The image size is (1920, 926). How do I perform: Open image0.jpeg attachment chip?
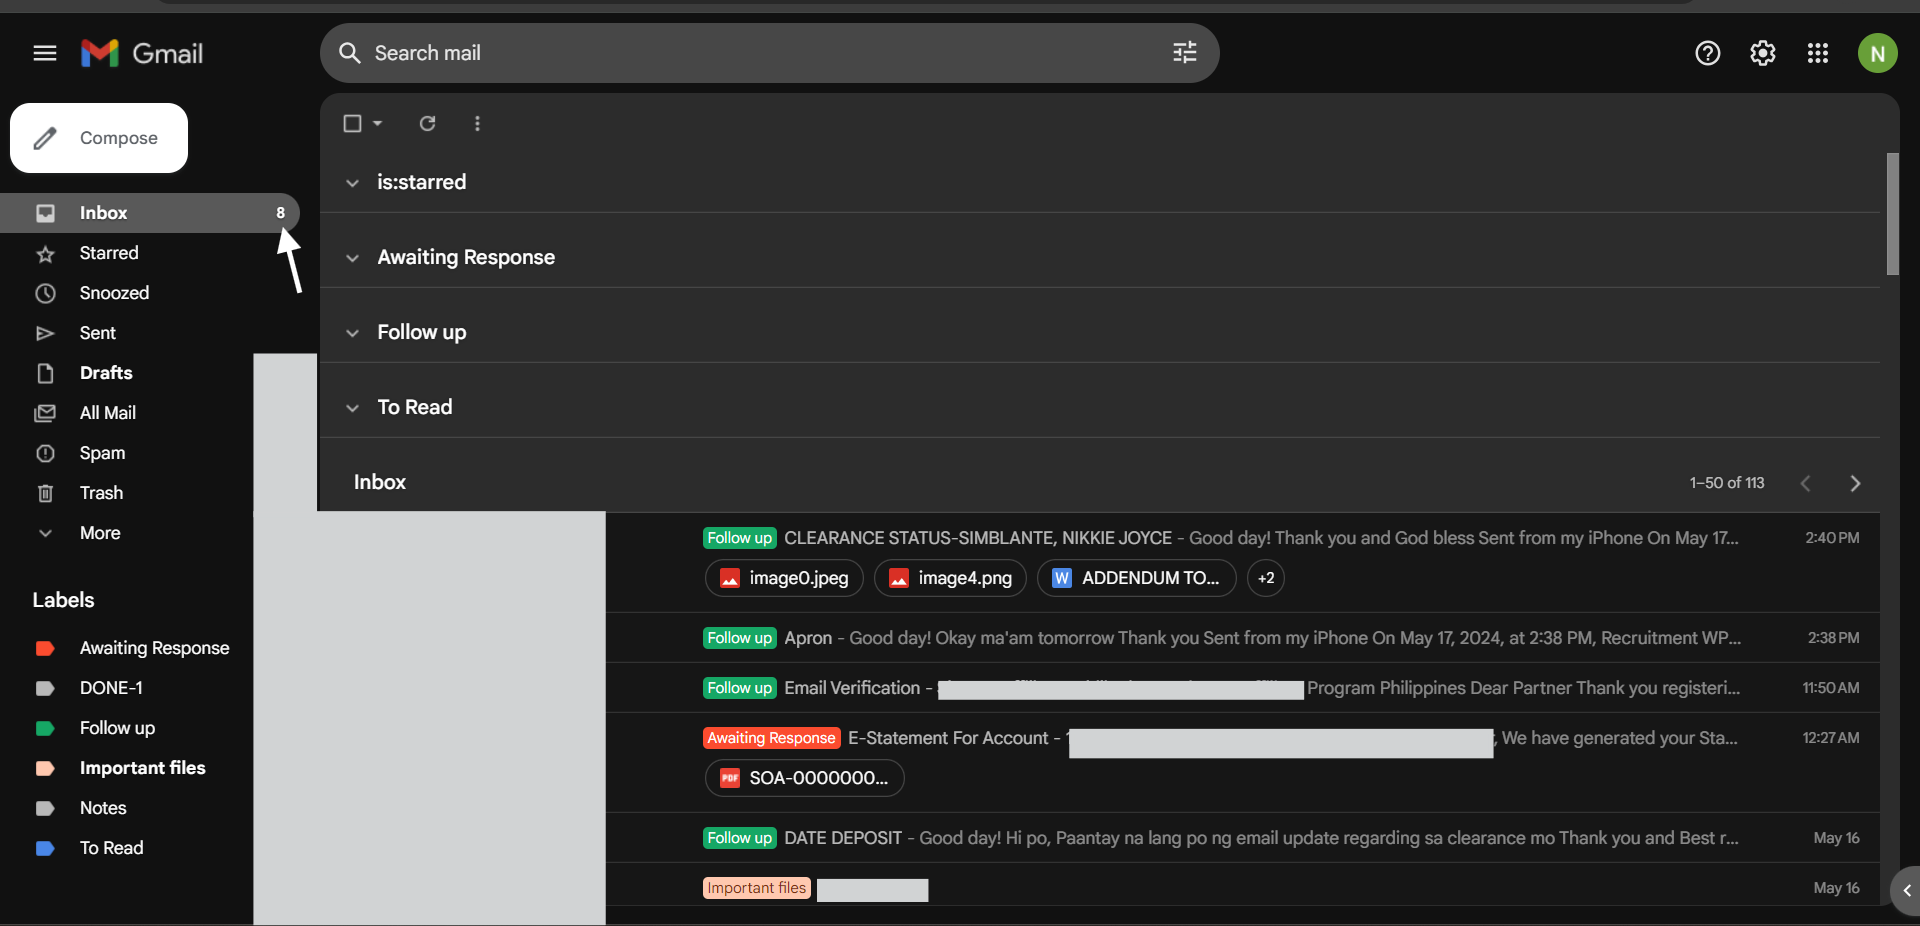[784, 578]
